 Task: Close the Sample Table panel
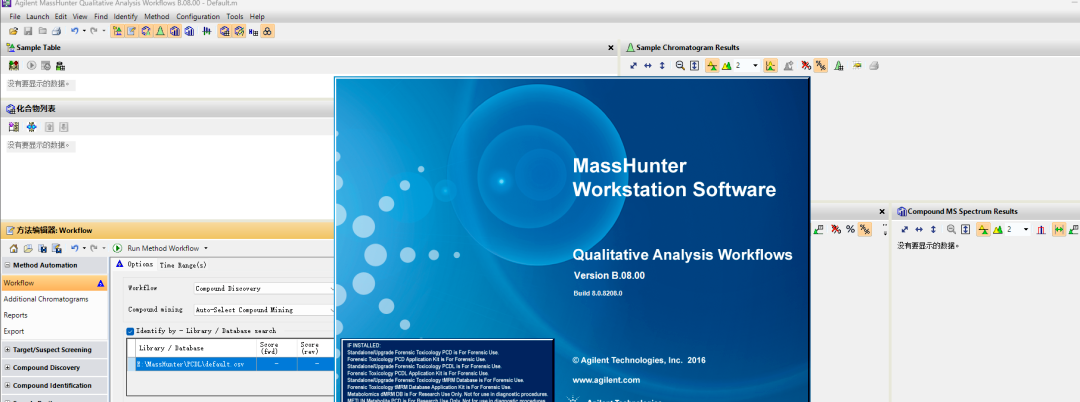click(x=610, y=47)
